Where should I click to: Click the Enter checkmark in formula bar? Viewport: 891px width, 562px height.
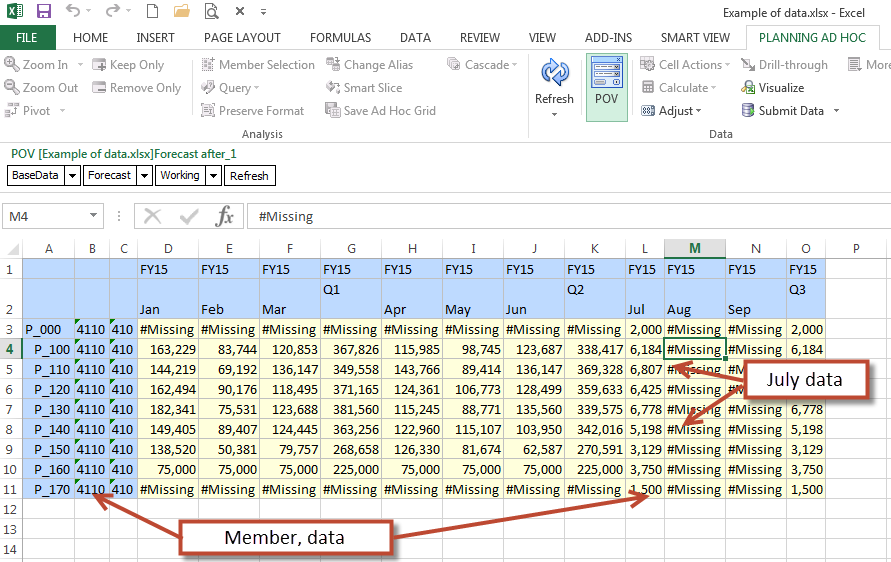[x=189, y=217]
